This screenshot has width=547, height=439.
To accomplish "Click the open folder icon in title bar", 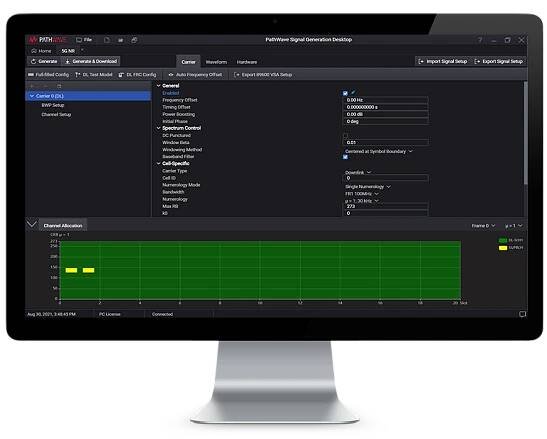I will pyautogui.click(x=120, y=40).
